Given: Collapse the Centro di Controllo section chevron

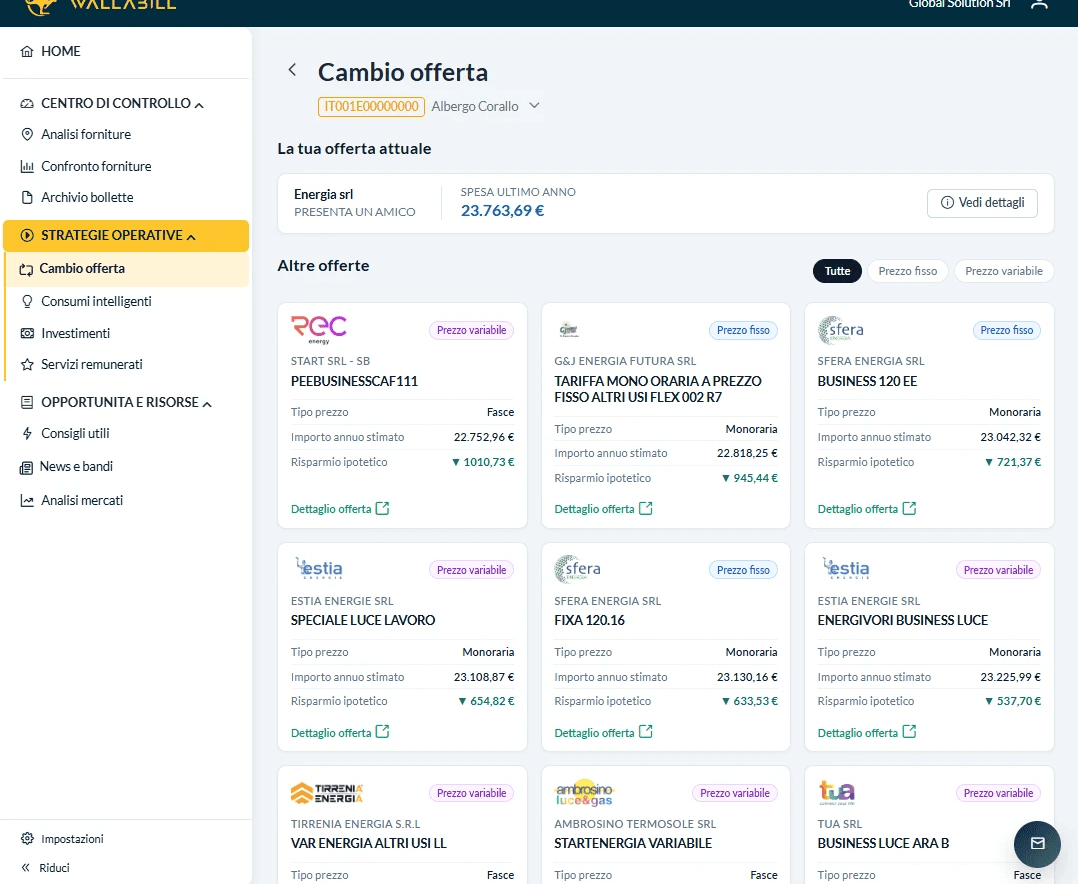Looking at the screenshot, I should coord(199,105).
